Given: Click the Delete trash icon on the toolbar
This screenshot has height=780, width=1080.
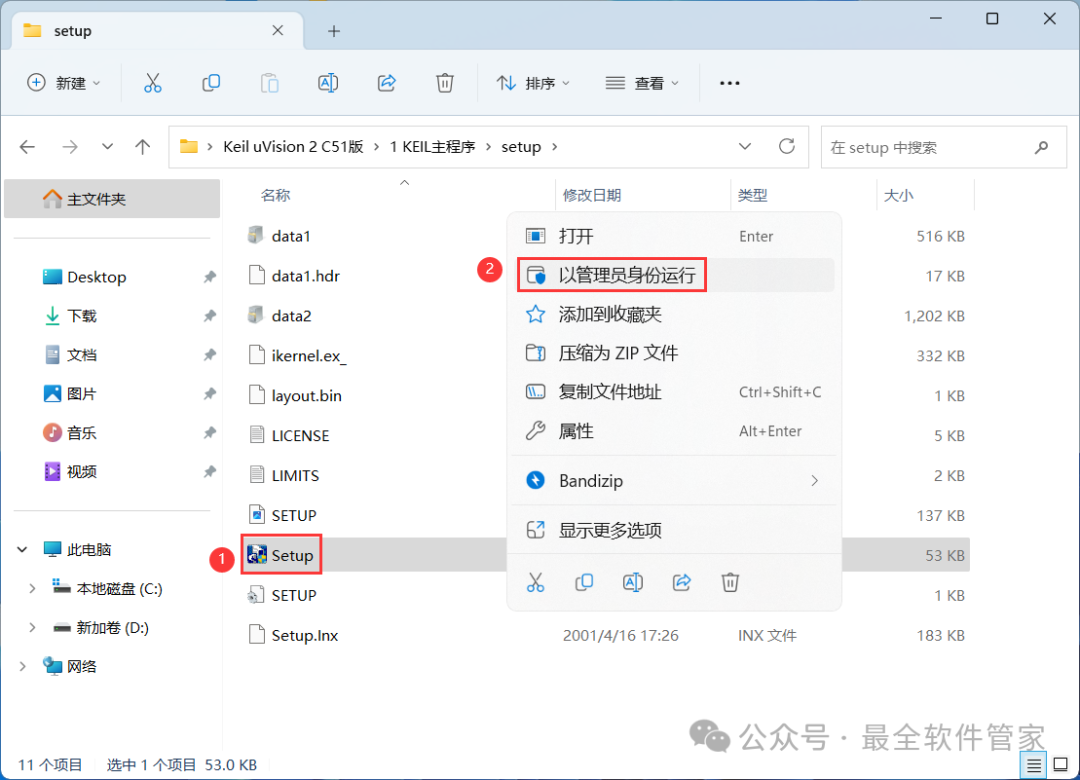Looking at the screenshot, I should tap(444, 83).
